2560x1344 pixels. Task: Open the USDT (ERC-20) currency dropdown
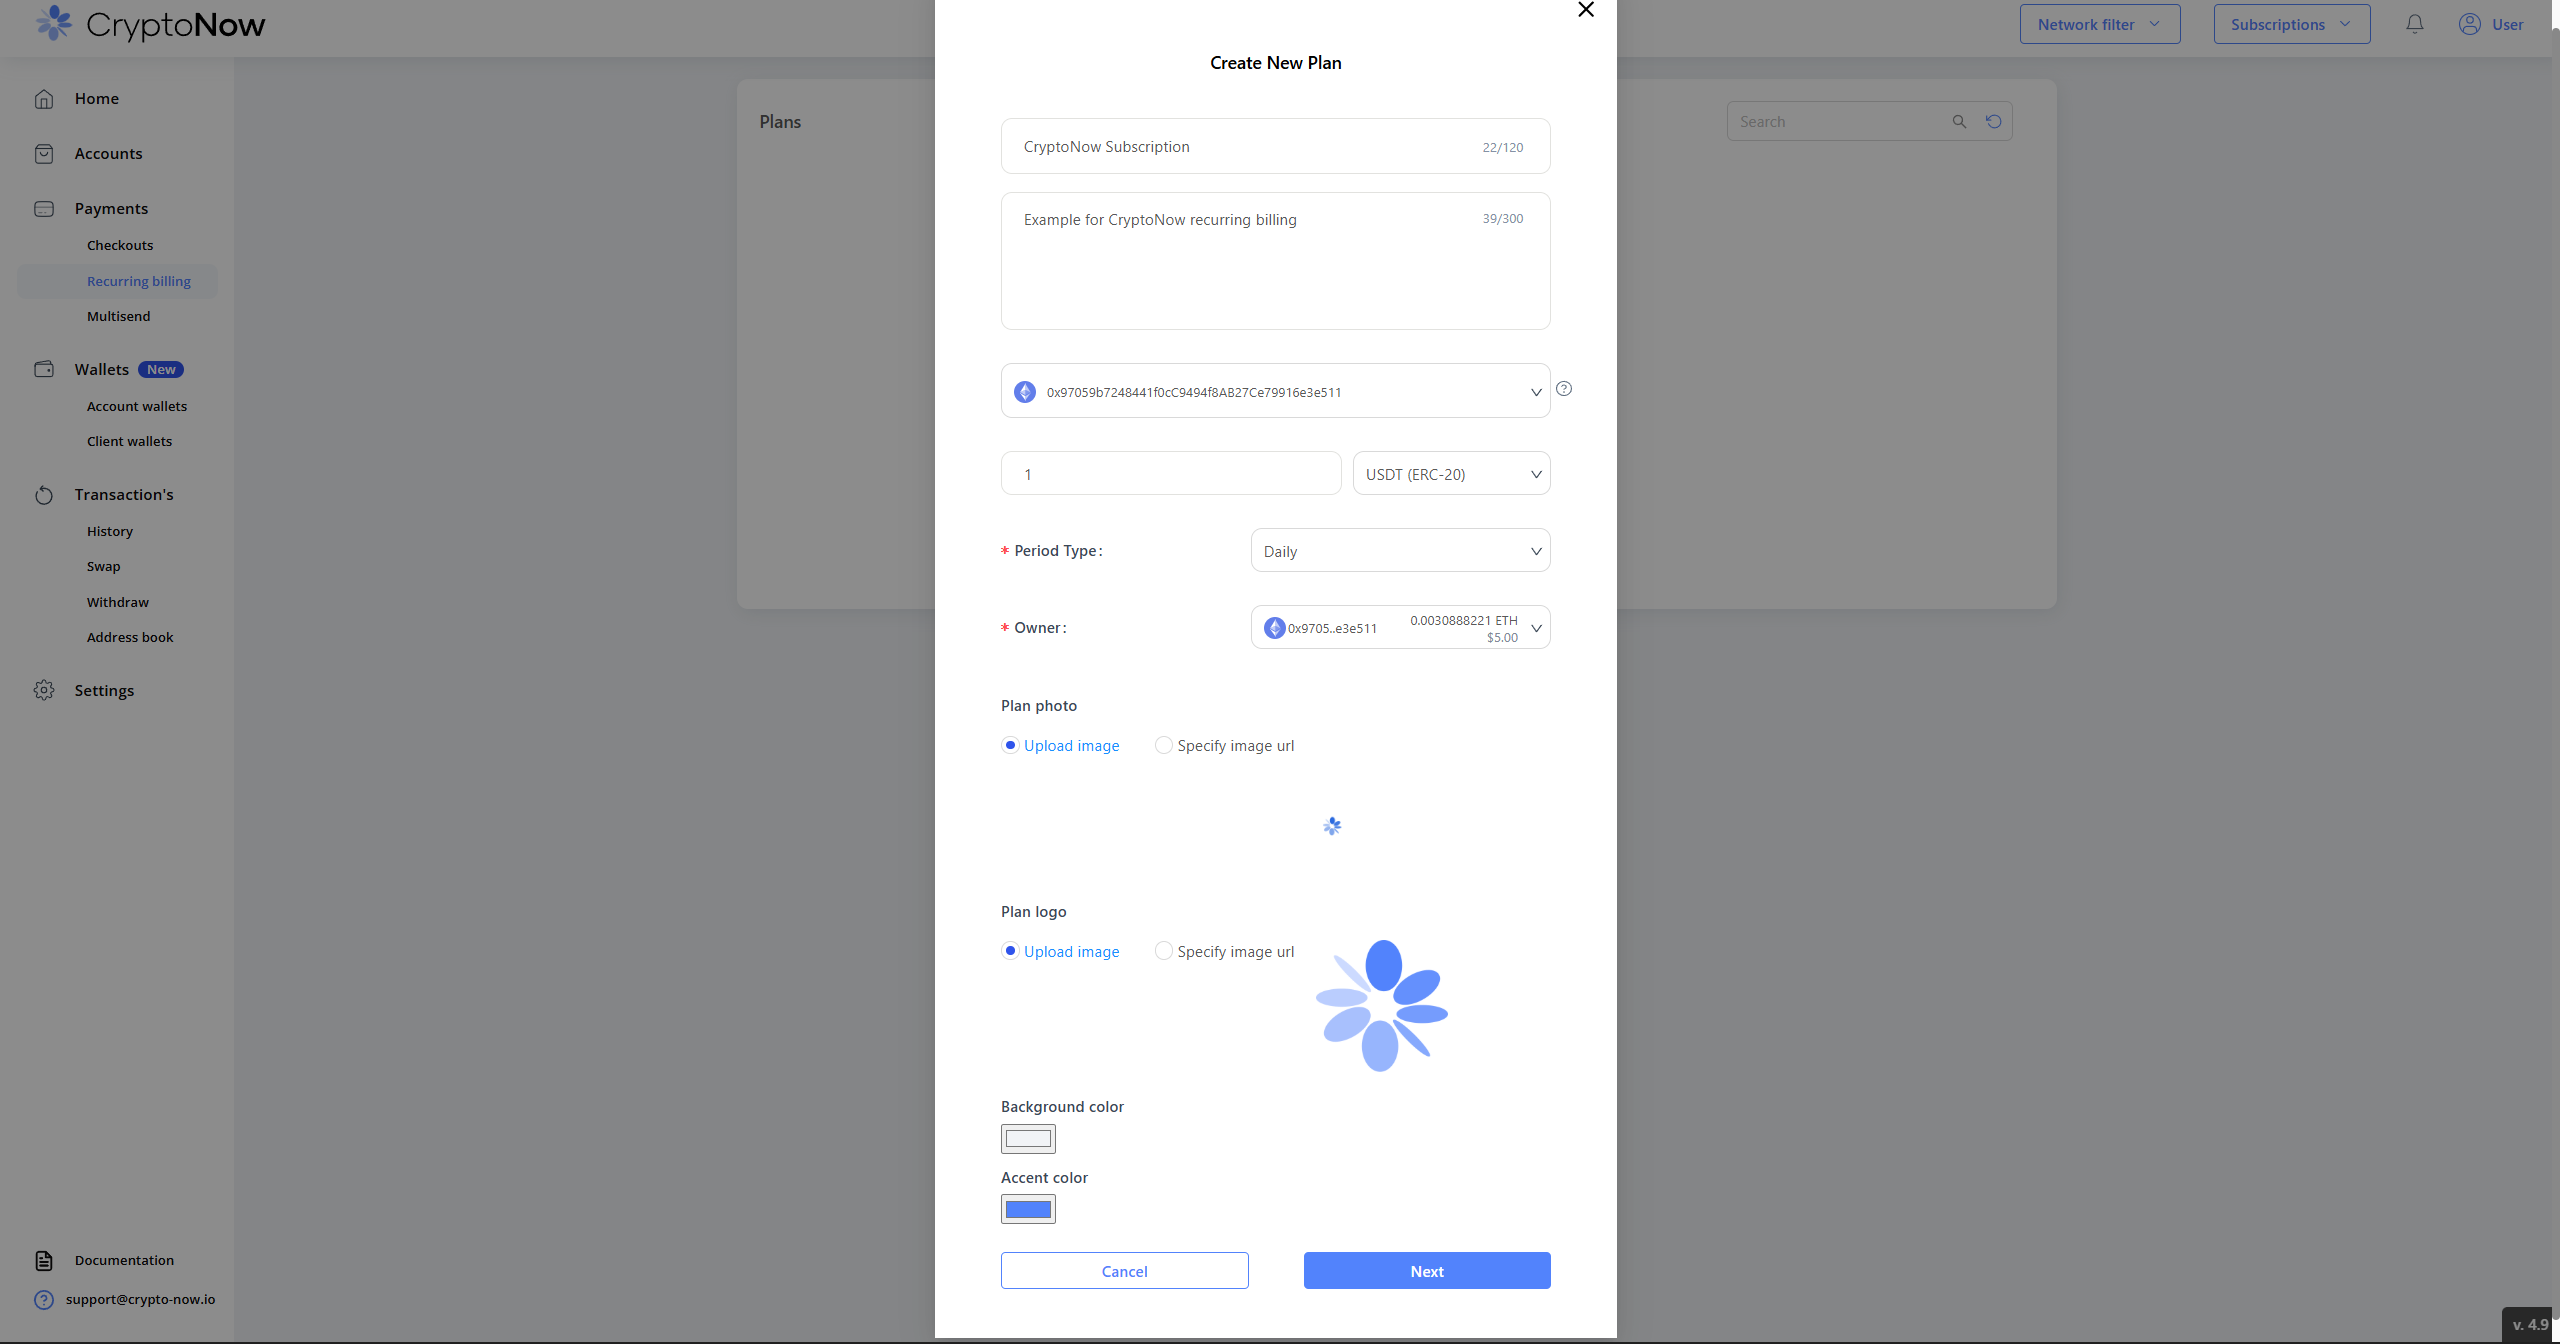(x=1452, y=474)
